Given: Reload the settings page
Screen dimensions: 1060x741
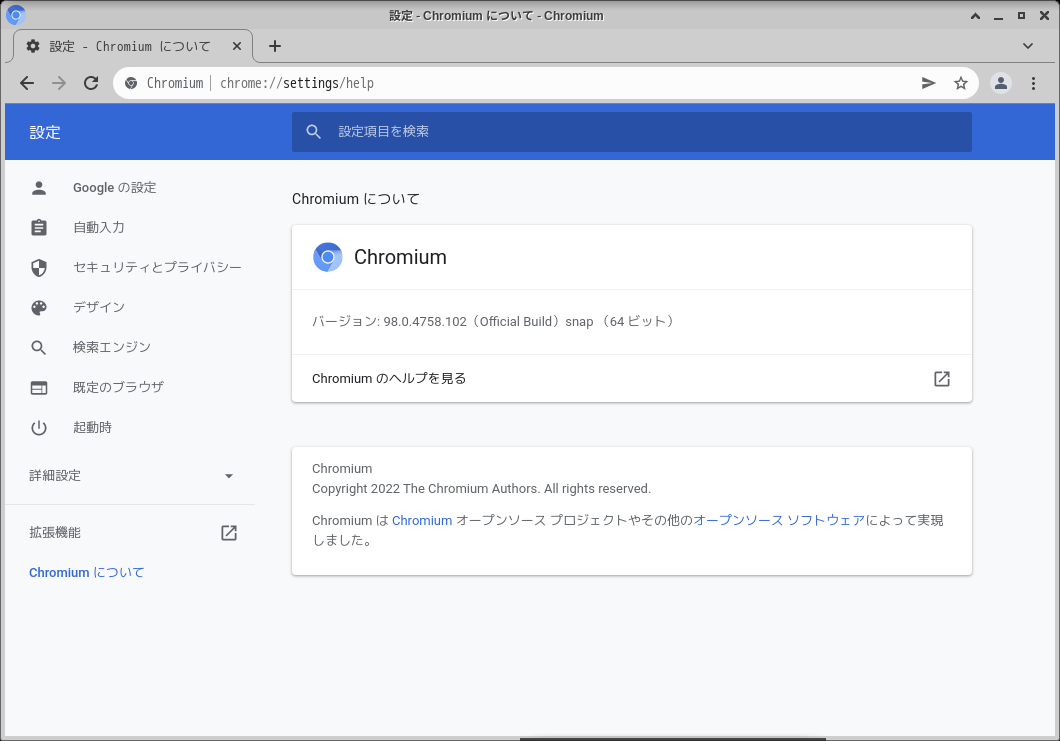Looking at the screenshot, I should 91,83.
